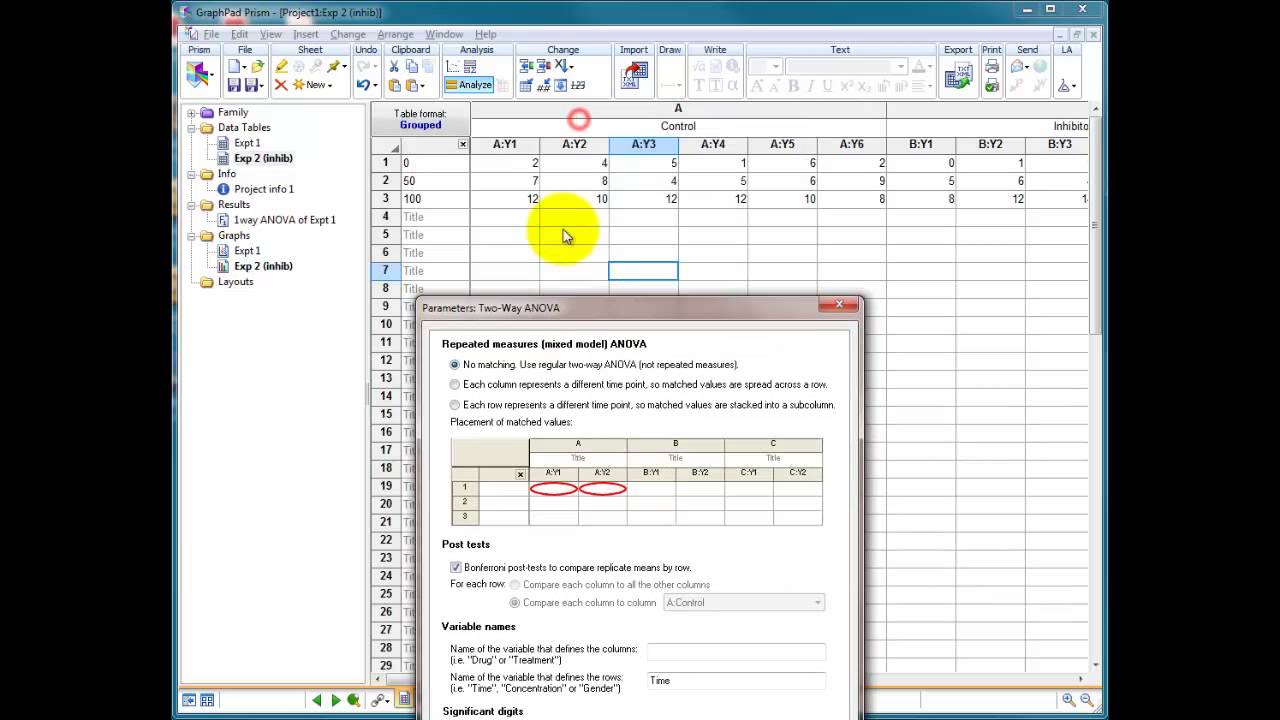Close the Two-Way ANOVA parameters dialog

pos(840,304)
